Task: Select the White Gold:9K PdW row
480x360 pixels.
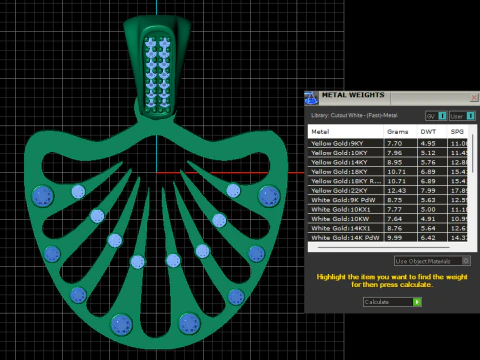Action: pos(387,200)
